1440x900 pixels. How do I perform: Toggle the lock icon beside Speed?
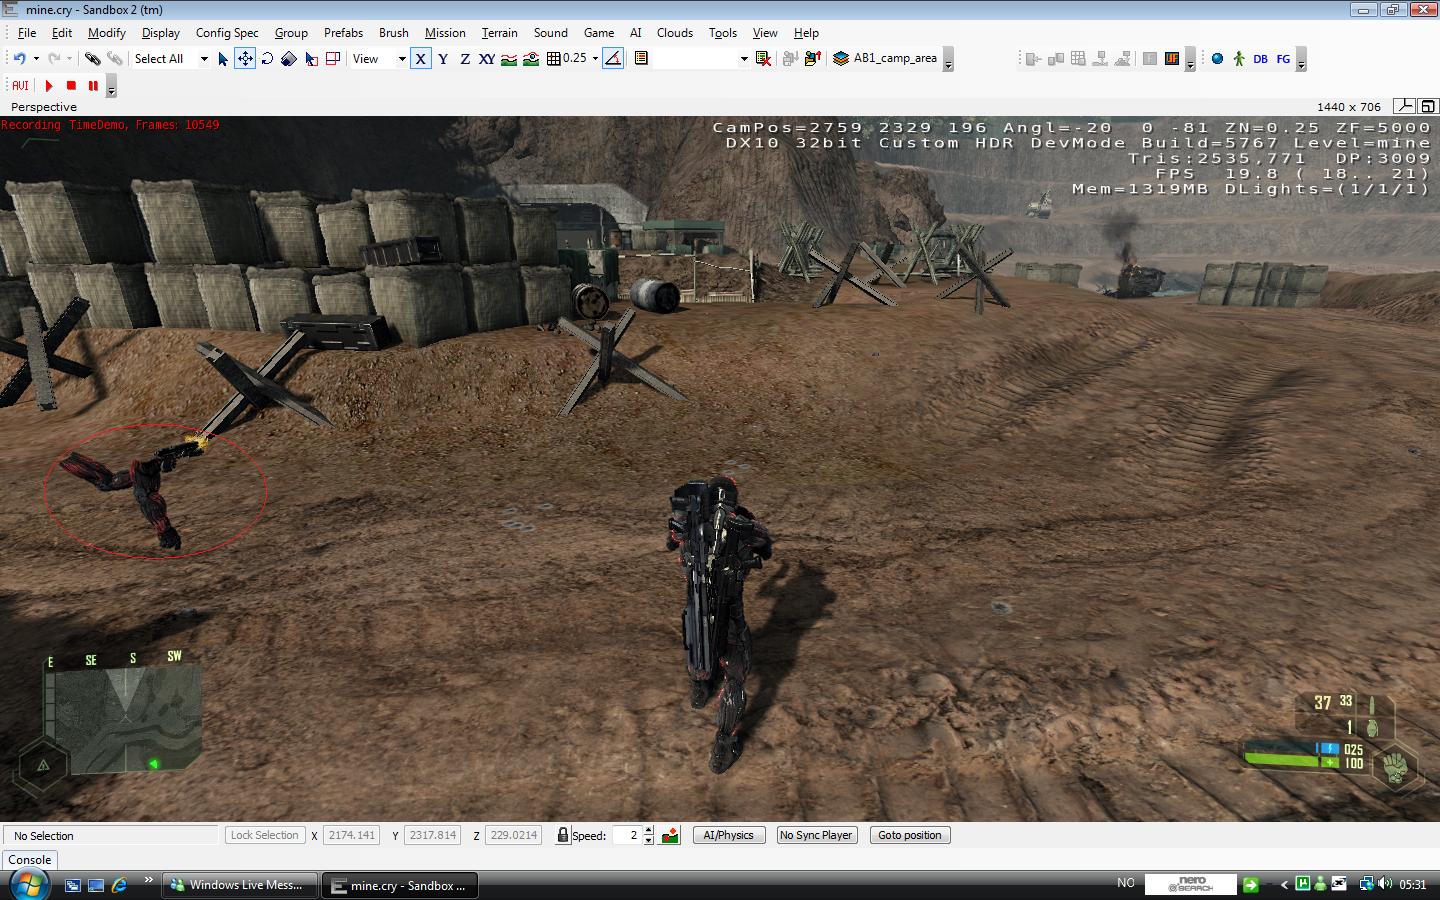pos(563,835)
